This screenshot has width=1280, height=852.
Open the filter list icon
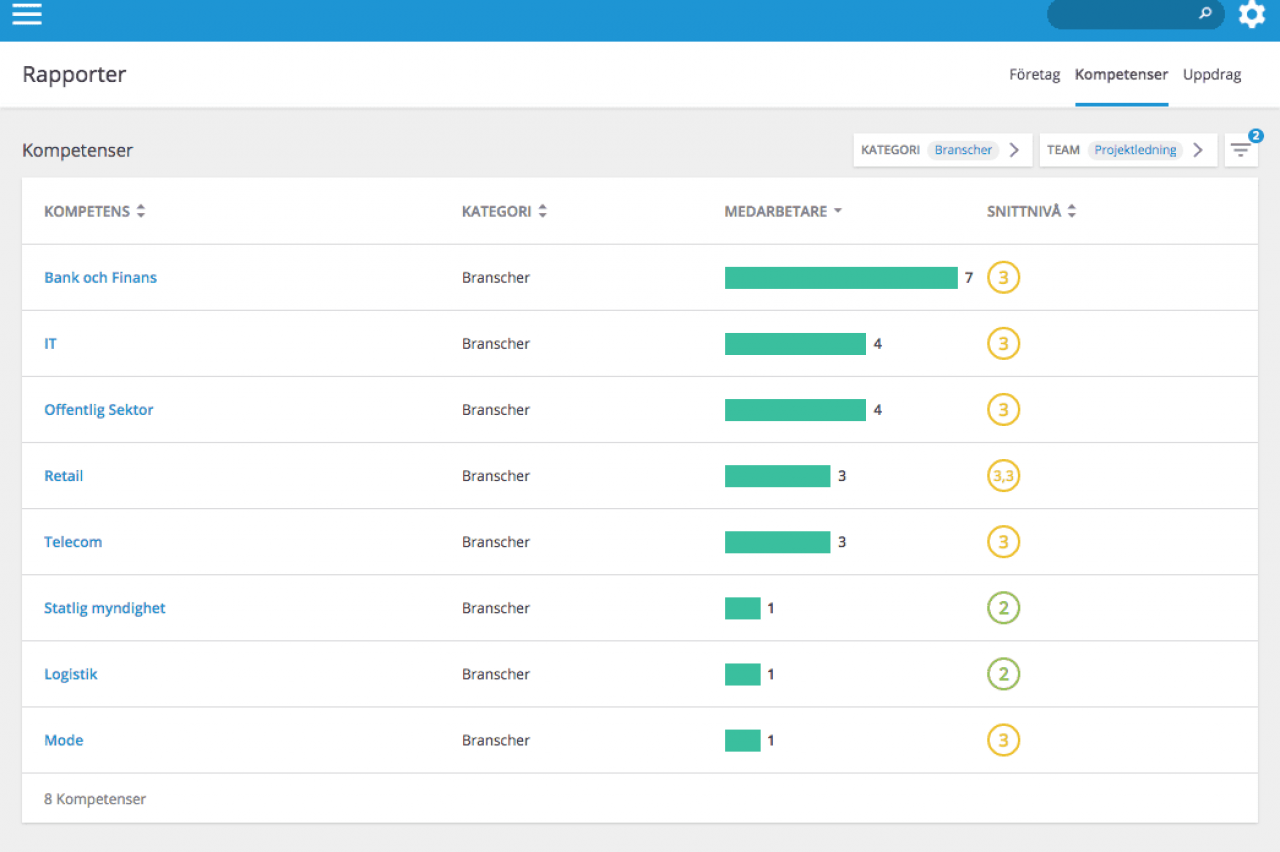click(x=1241, y=150)
